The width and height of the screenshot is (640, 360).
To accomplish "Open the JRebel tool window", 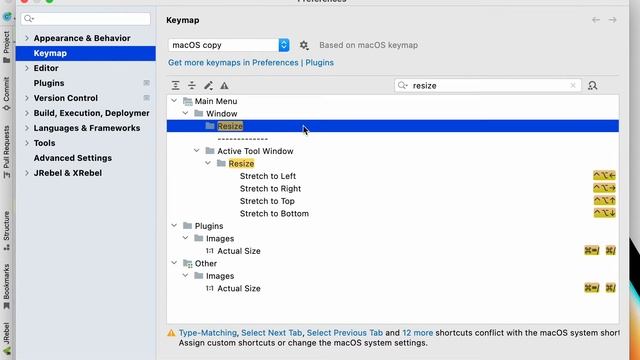I will 7,338.
